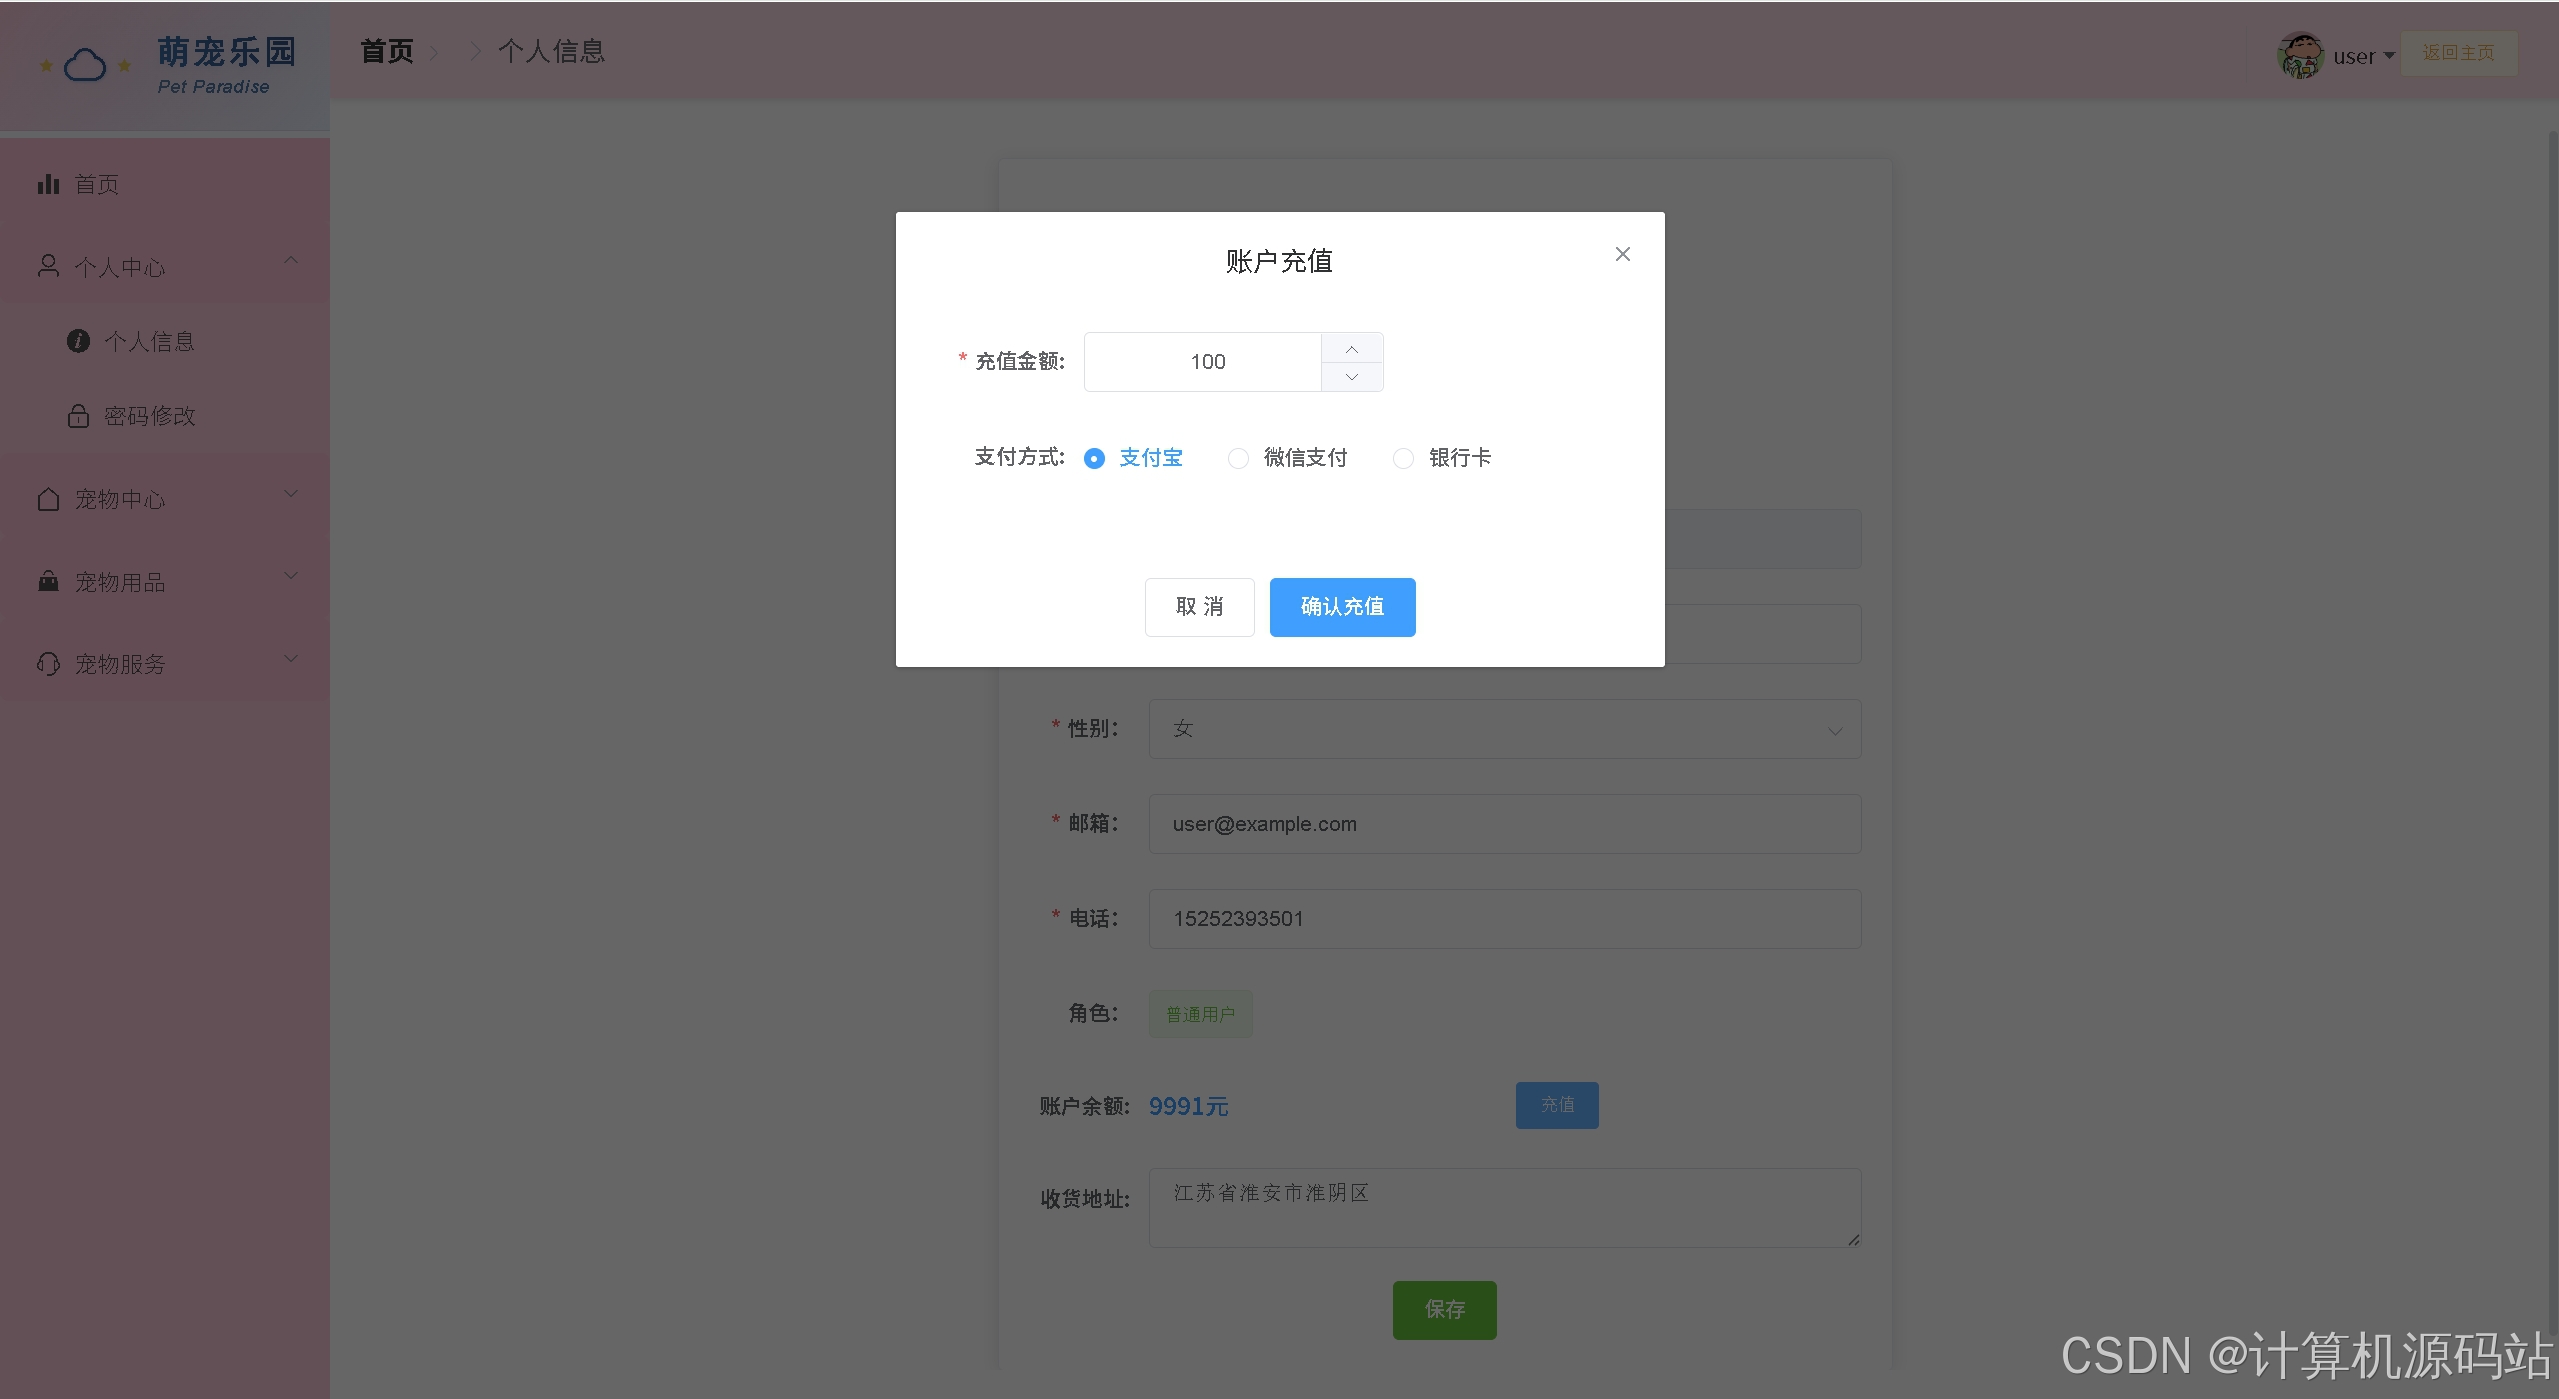Click the lock icon beside 密码修改

tap(78, 416)
